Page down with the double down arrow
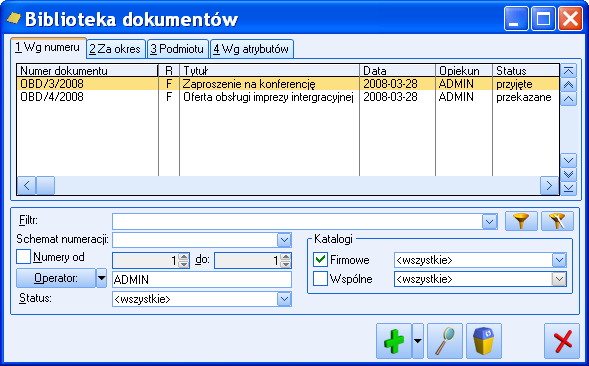 coord(568,174)
